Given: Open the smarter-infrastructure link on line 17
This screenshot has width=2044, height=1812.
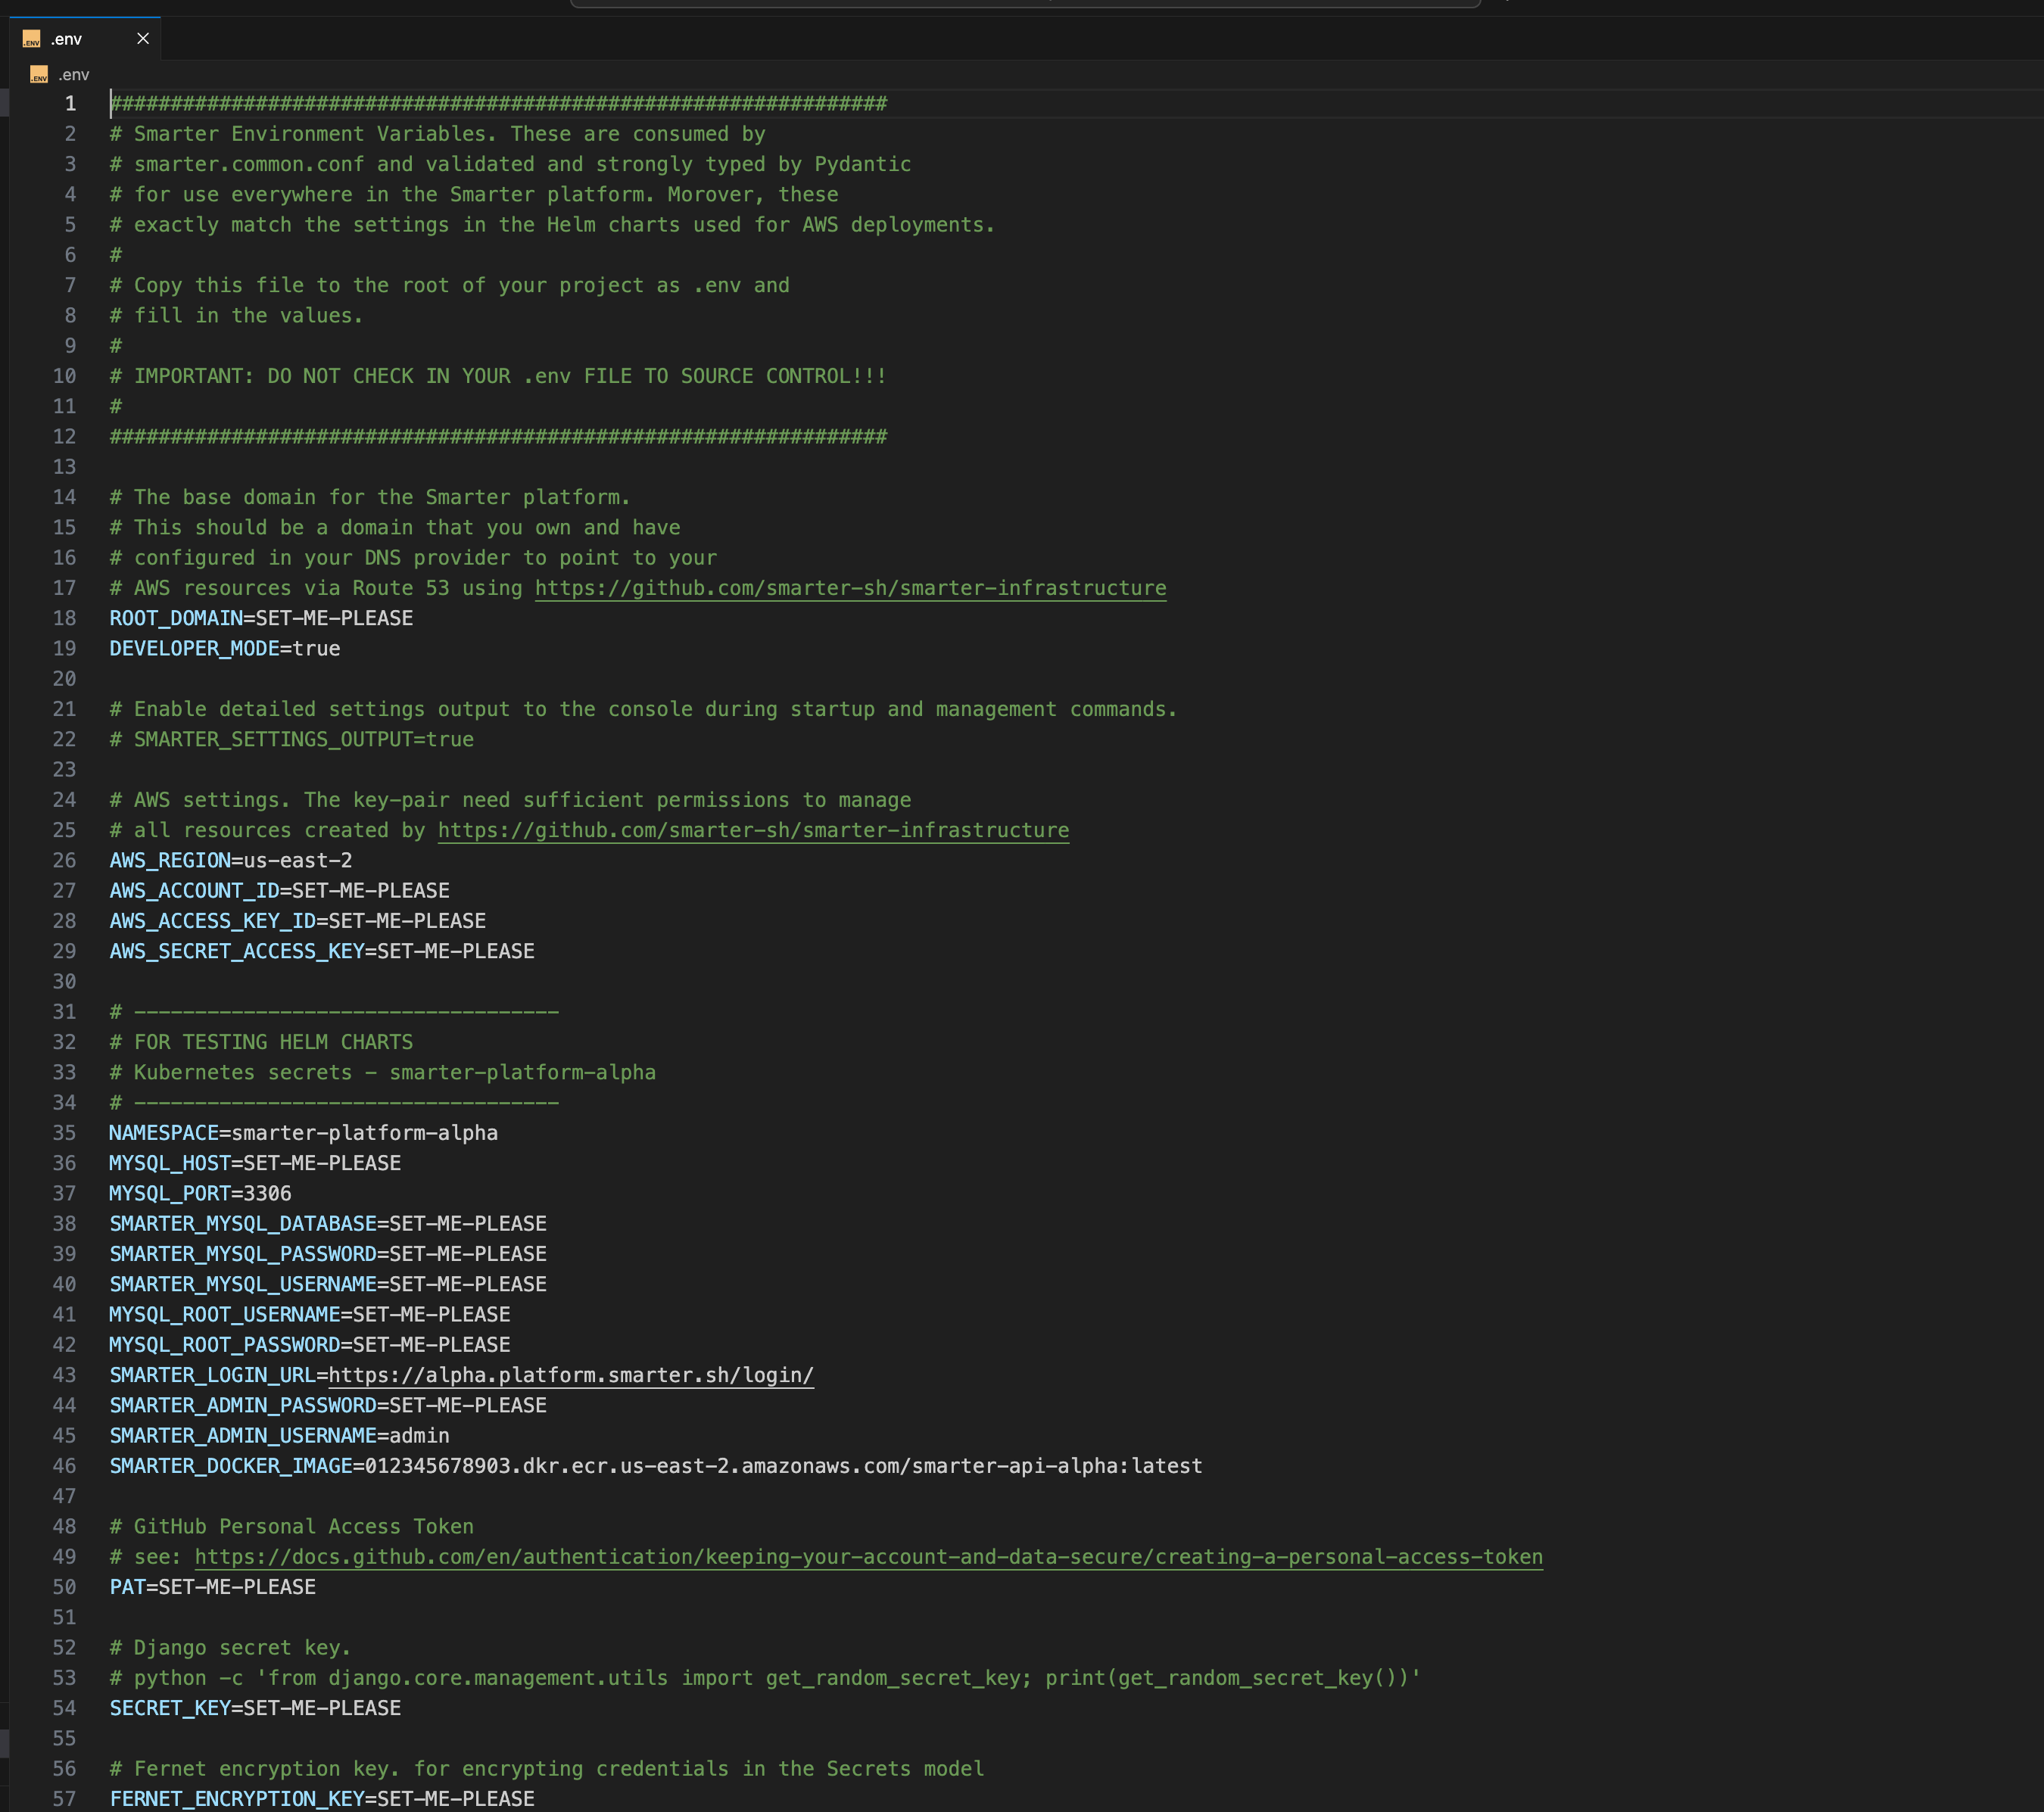Looking at the screenshot, I should click(850, 588).
